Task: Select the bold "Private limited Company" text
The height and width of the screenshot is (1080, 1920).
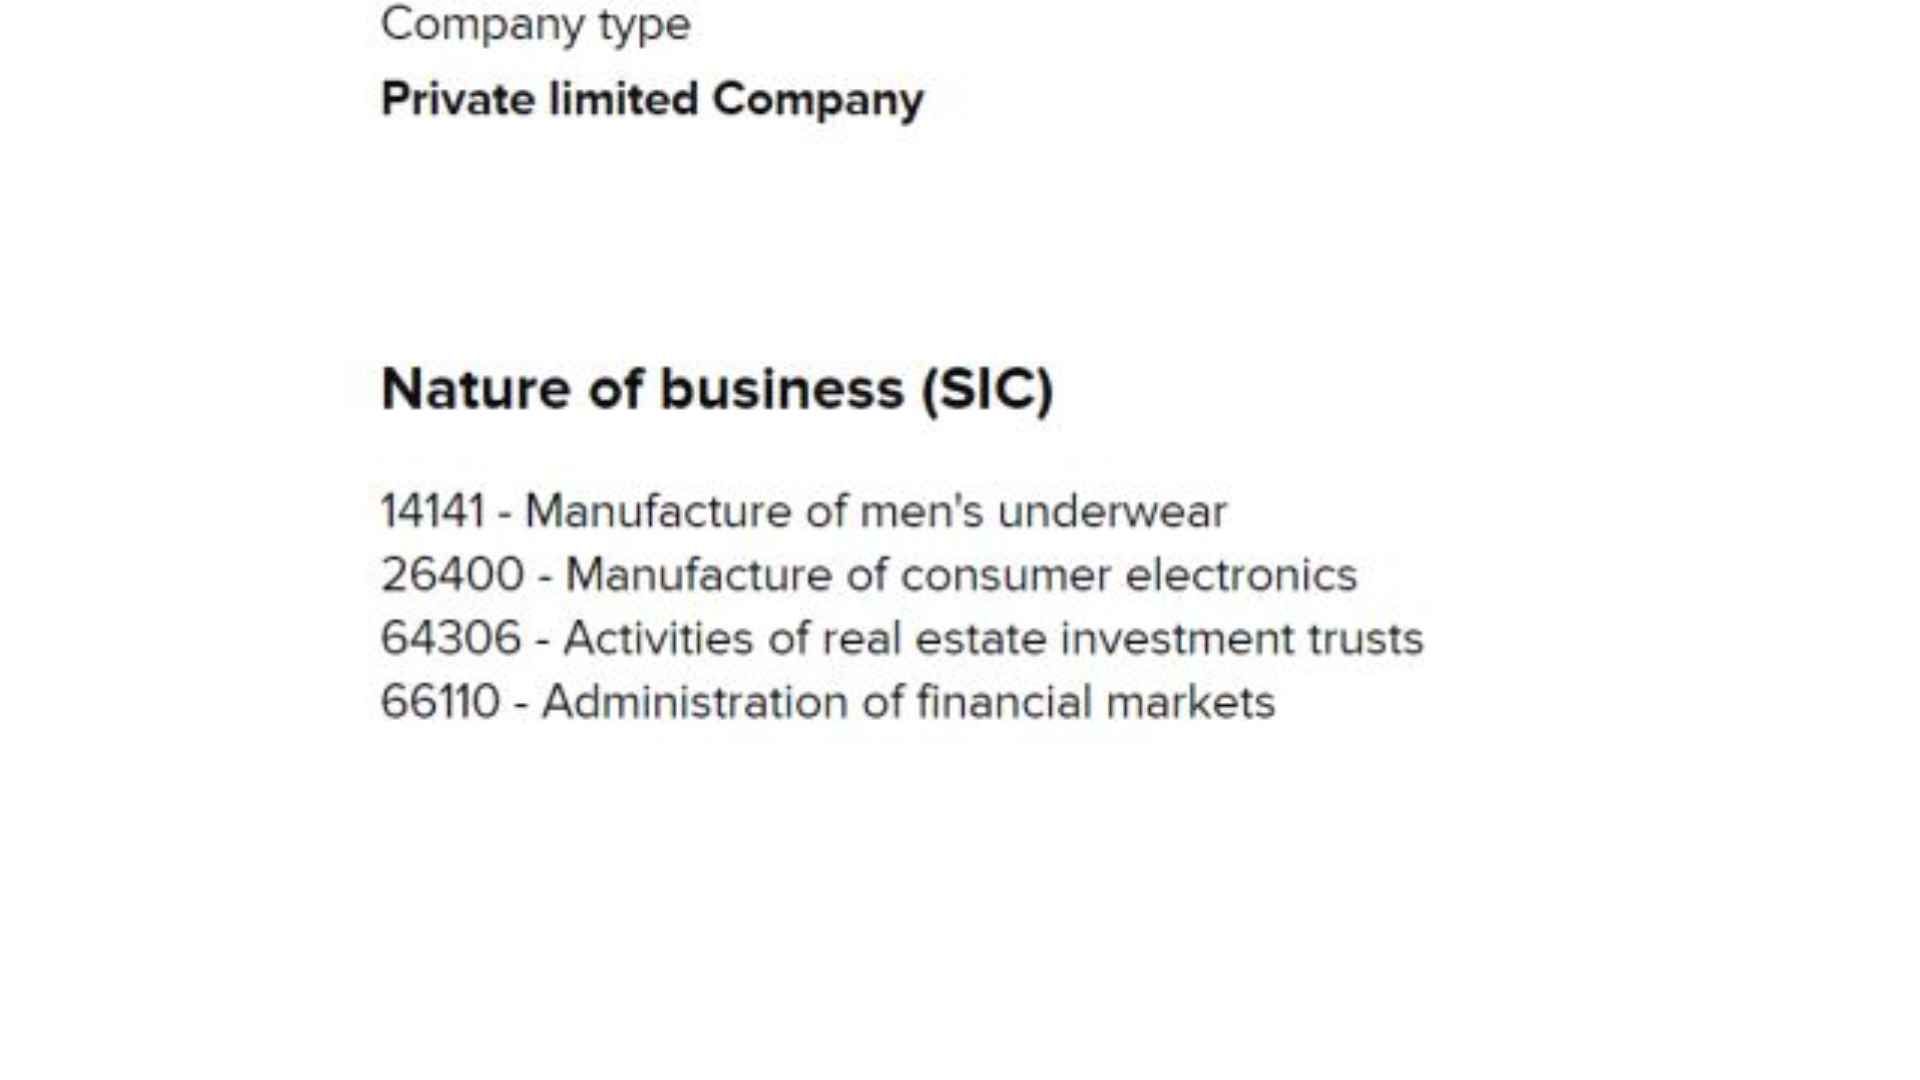Action: tap(652, 100)
